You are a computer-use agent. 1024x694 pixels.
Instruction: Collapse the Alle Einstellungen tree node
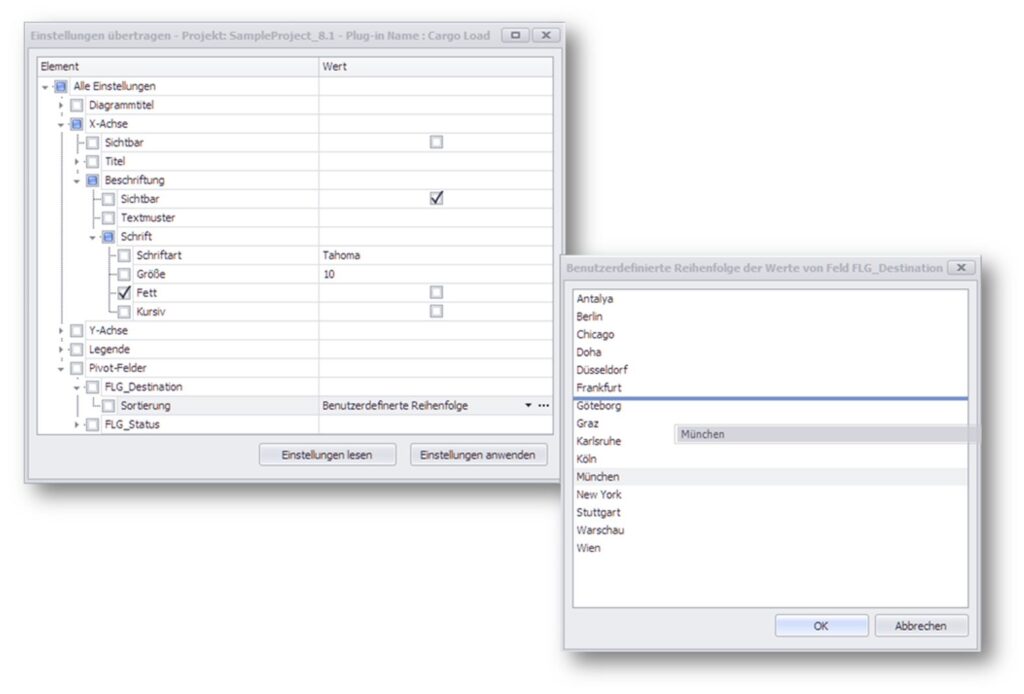tap(44, 87)
